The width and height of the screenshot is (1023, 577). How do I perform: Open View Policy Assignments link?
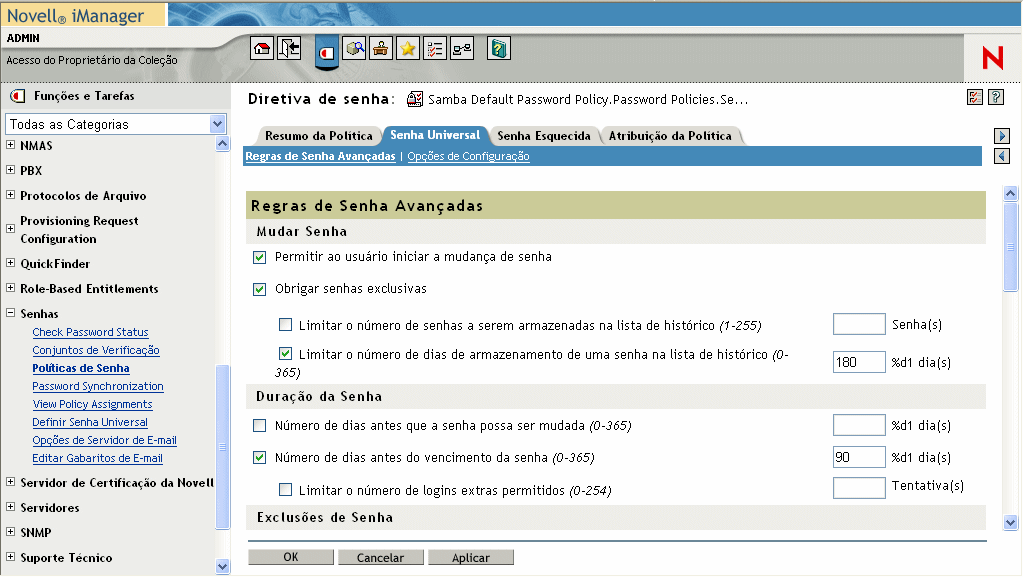(93, 405)
